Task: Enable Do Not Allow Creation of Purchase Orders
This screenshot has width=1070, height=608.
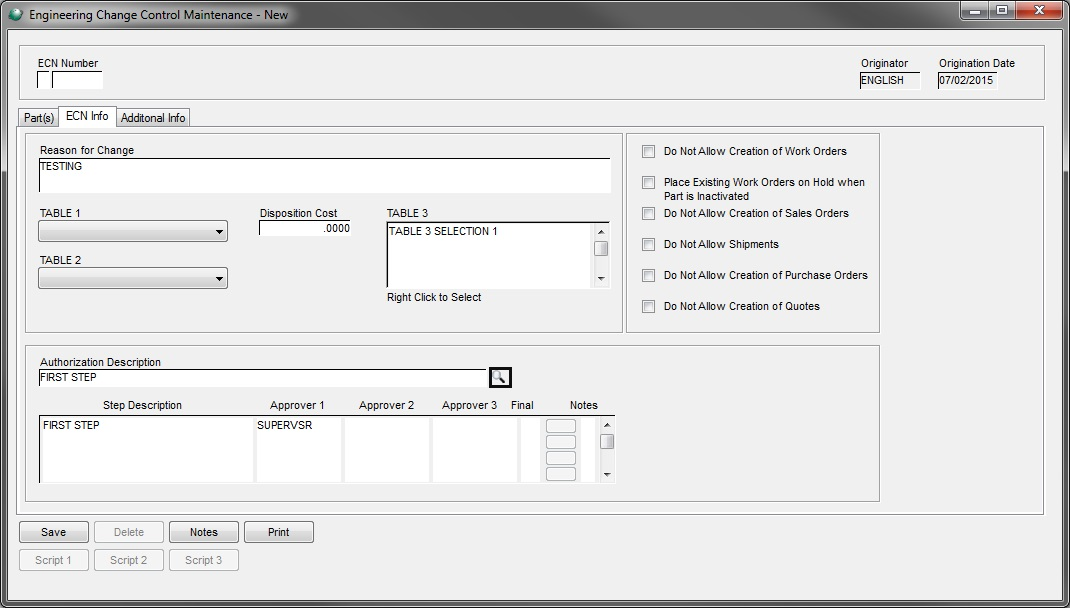Action: [x=648, y=276]
